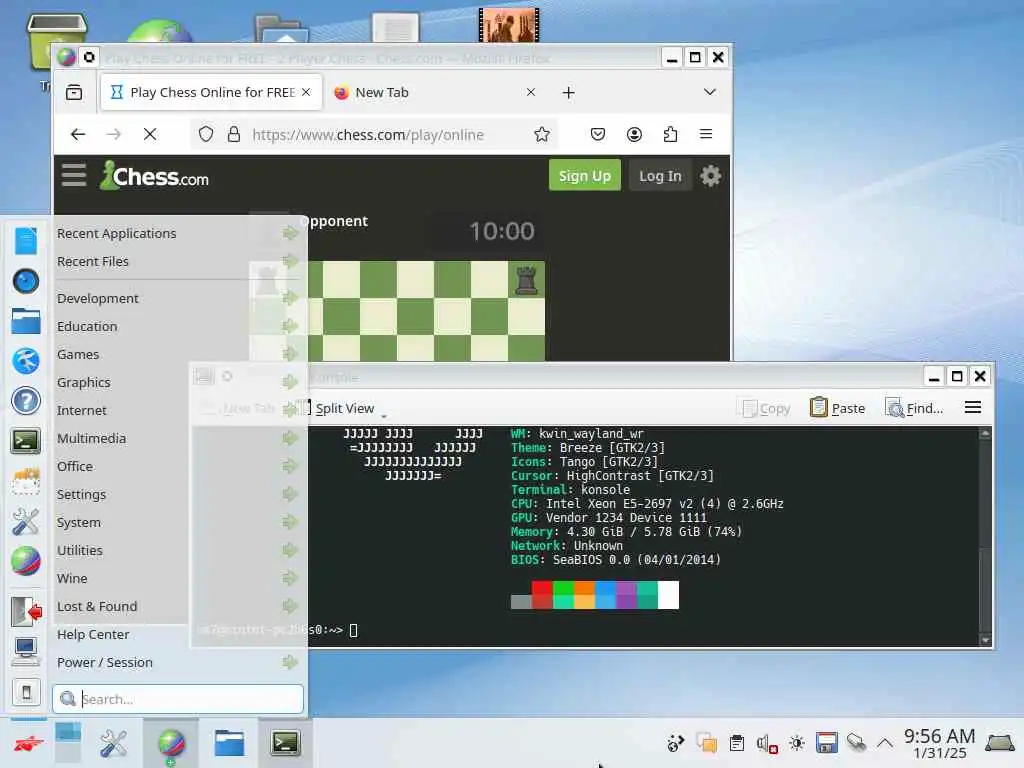1024x768 pixels.
Task: Open the Firefox hamburger application menu
Action: coord(706,134)
